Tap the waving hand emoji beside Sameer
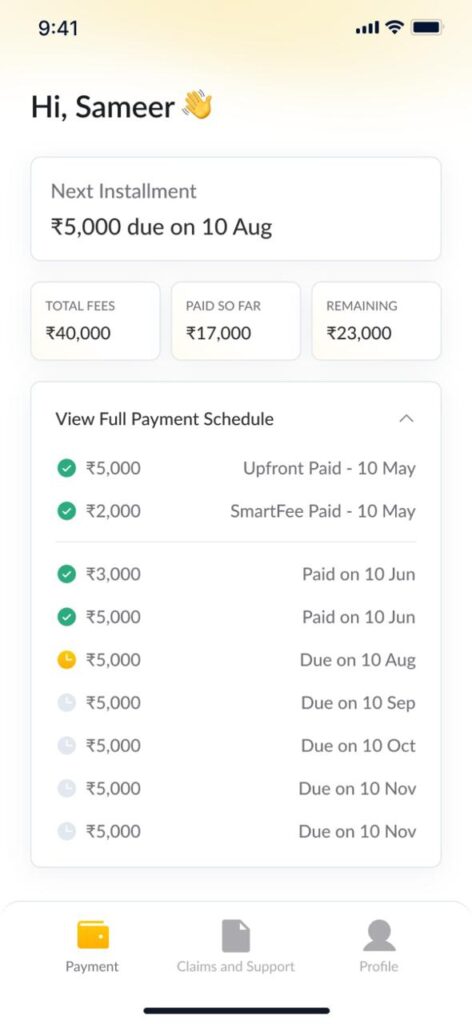Screen dimensions: 472x1024 click(x=197, y=106)
